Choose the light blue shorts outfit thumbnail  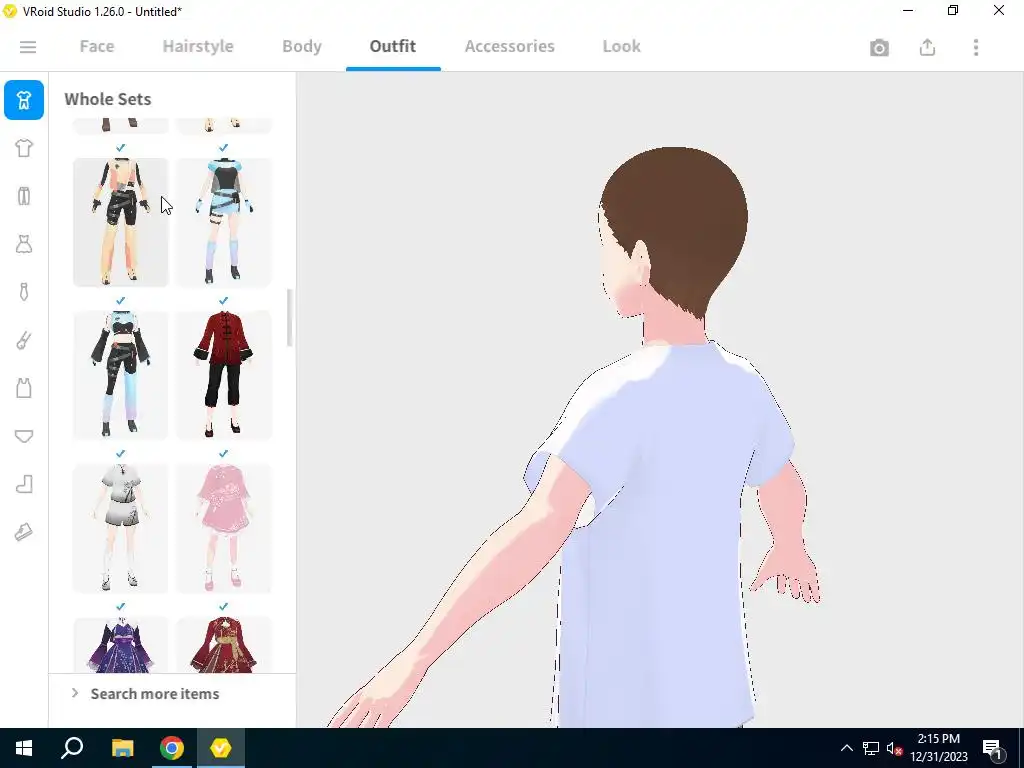tap(223, 222)
